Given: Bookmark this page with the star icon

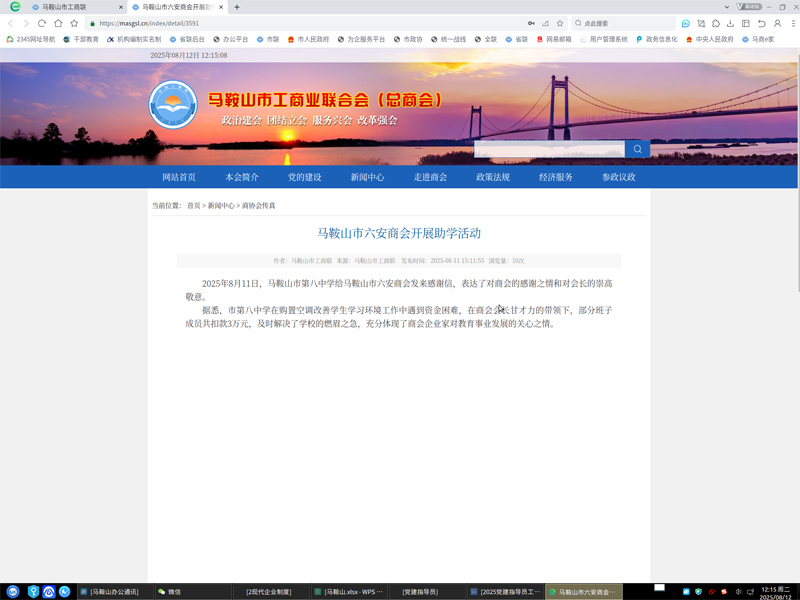Looking at the screenshot, I should 74,23.
